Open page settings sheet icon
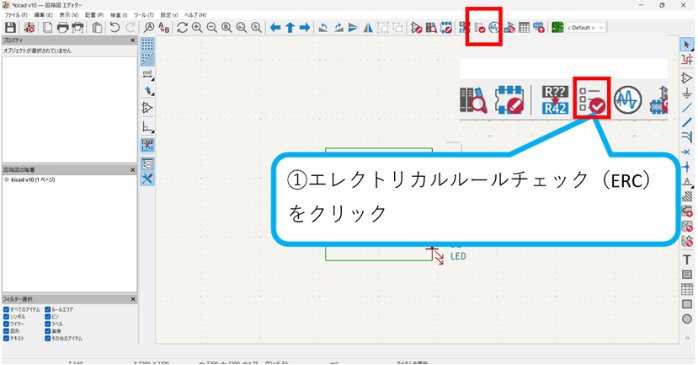The height and width of the screenshot is (365, 698). click(47, 28)
